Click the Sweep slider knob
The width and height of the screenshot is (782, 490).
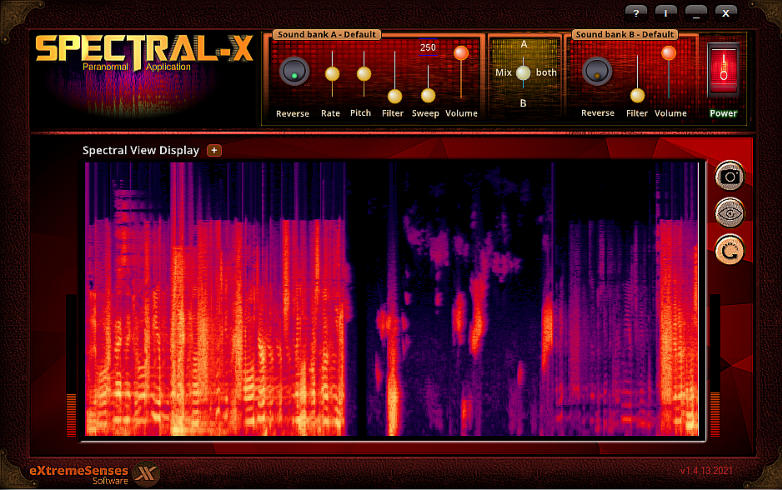[x=427, y=95]
